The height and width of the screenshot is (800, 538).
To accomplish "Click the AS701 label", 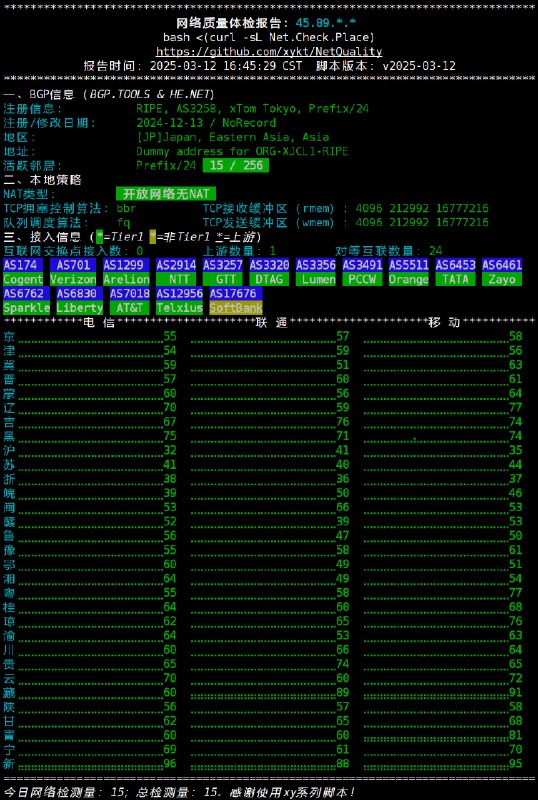I will (73, 265).
